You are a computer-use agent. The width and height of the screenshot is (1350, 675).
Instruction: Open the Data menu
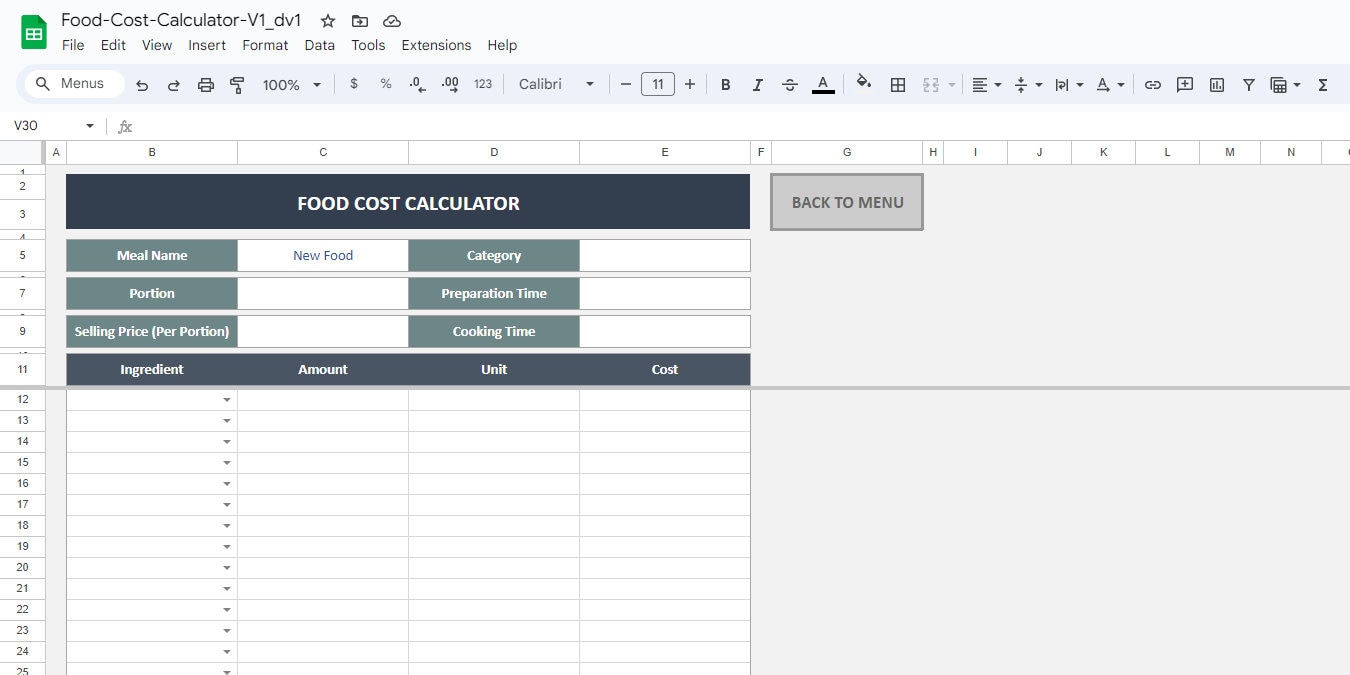tap(320, 45)
